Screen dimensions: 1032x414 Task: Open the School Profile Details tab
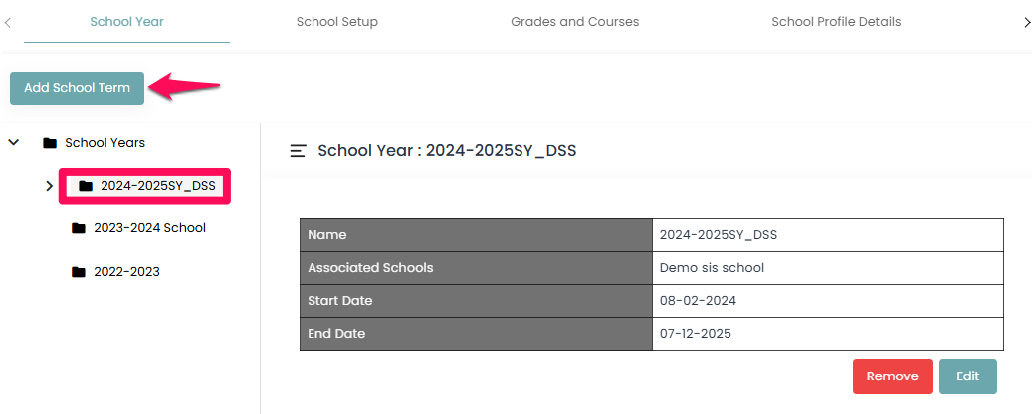pyautogui.click(x=836, y=22)
